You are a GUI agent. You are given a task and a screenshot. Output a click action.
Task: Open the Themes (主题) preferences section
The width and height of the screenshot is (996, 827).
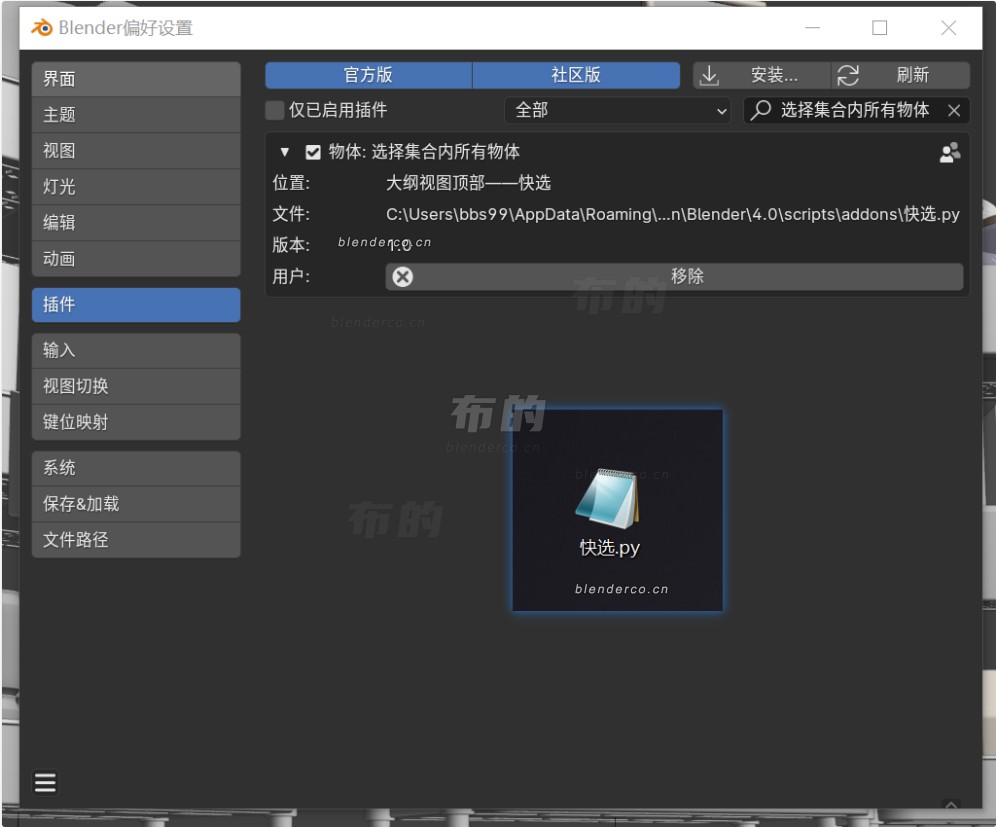click(136, 115)
